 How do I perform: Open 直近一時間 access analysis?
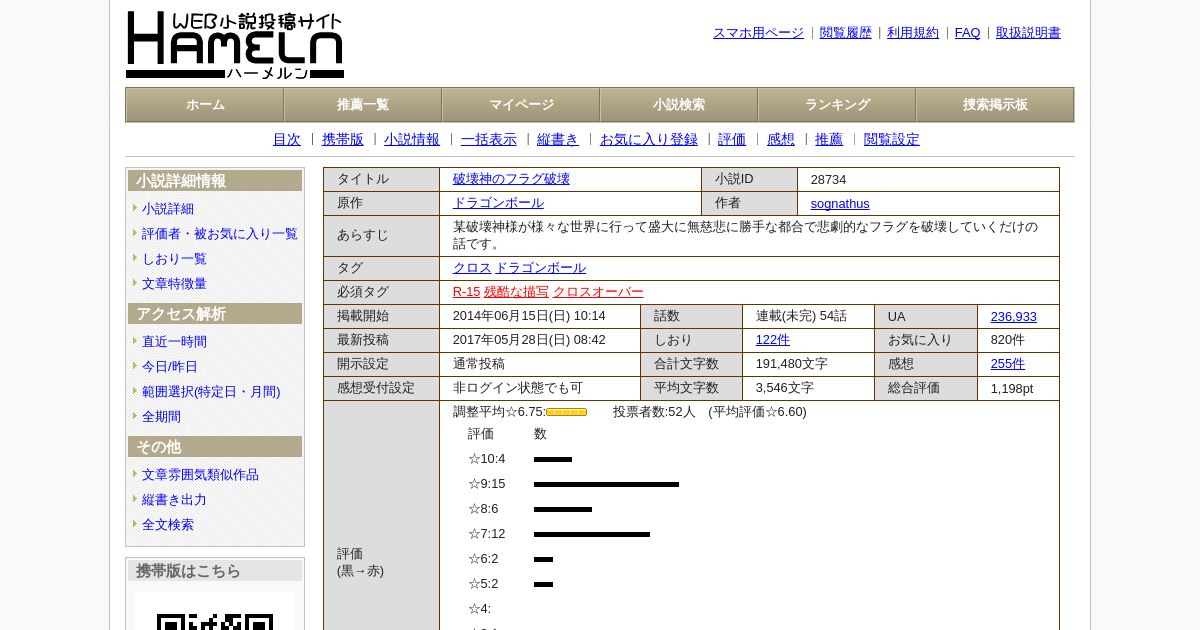click(x=174, y=342)
